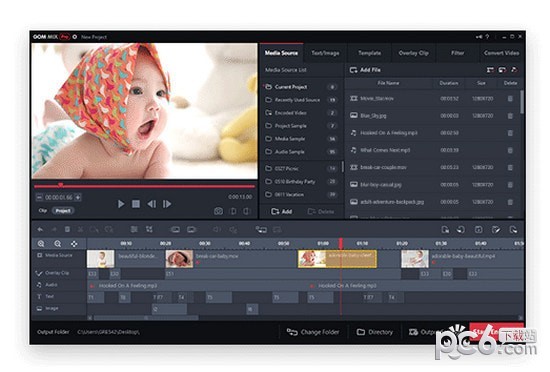
Task: Open the settings gear in title bar
Action: (x=75, y=36)
